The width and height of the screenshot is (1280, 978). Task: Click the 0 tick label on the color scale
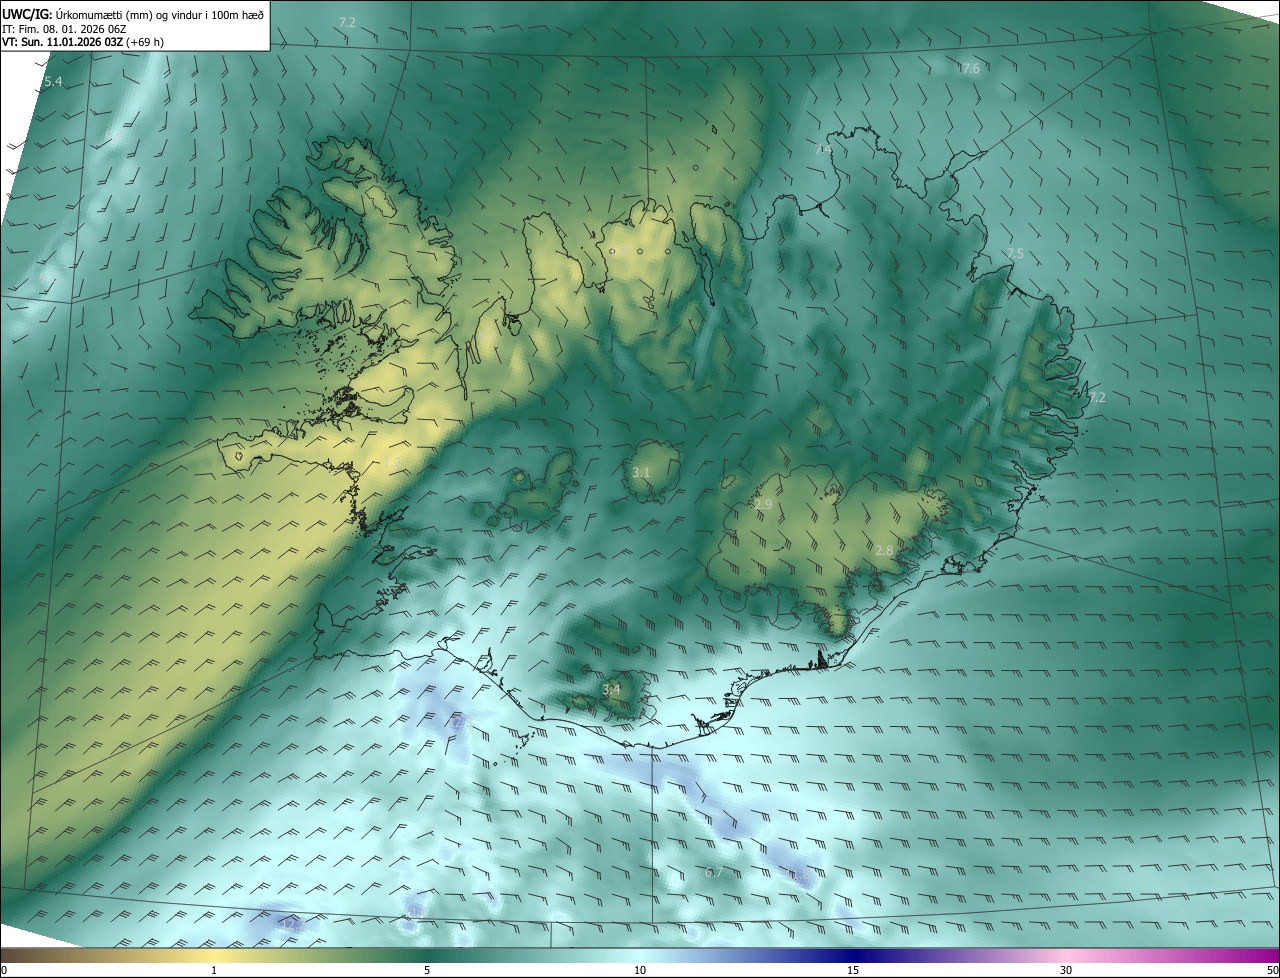4,971
